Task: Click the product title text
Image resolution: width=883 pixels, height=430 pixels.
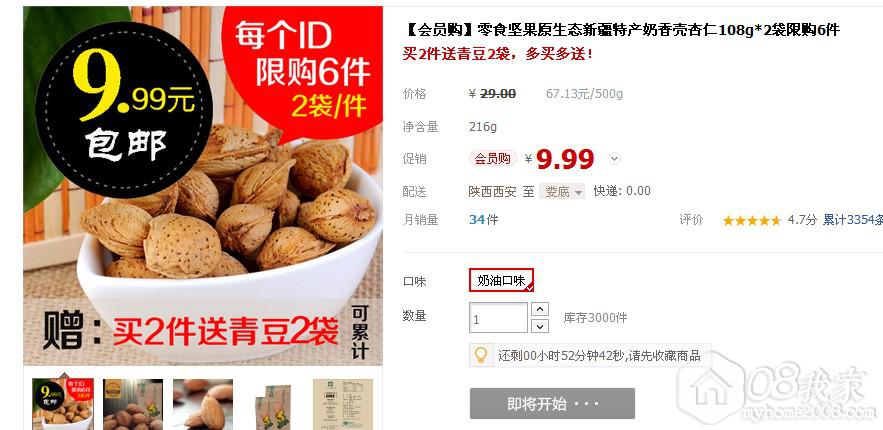Action: point(622,30)
